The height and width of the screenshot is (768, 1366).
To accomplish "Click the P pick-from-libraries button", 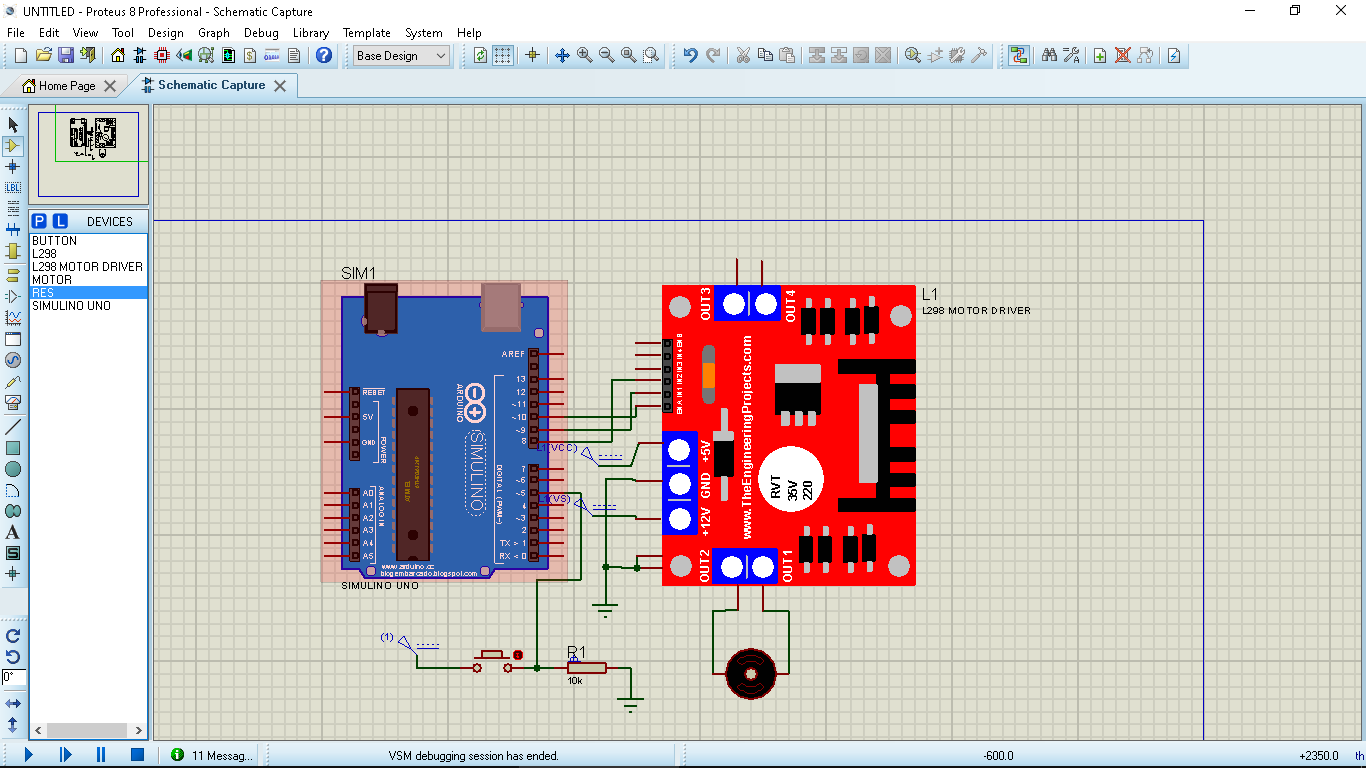I will [x=39, y=221].
